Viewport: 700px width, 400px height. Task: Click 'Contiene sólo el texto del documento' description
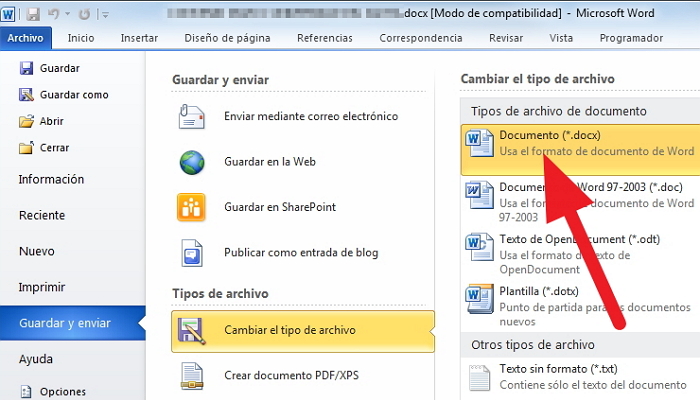coord(593,385)
